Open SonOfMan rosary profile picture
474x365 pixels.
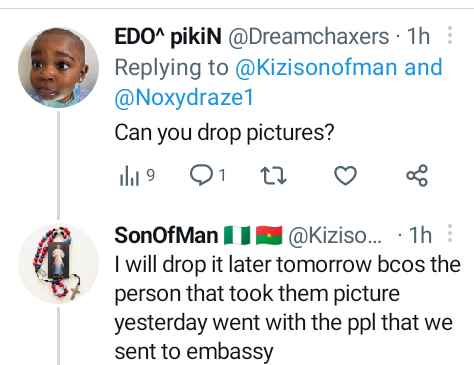click(58, 264)
